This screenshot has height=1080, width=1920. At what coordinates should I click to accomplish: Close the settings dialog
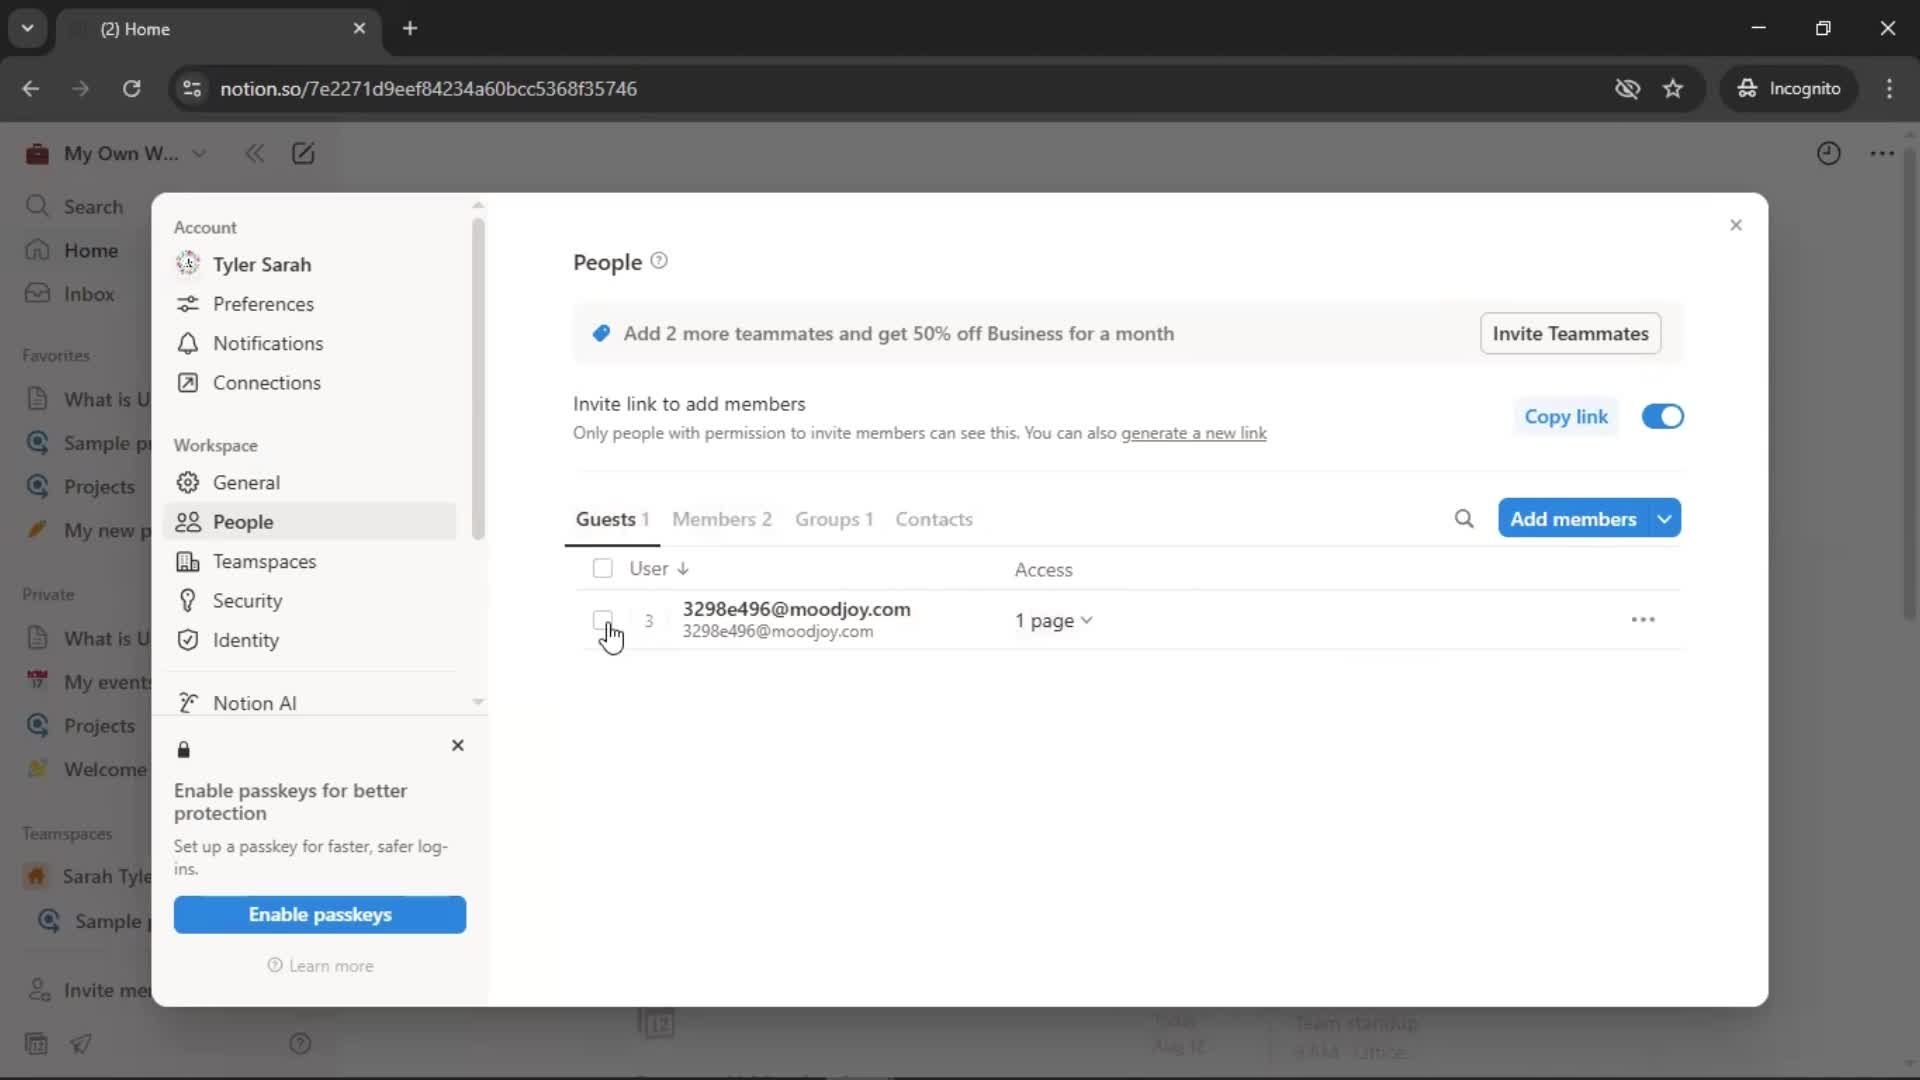tap(1736, 225)
